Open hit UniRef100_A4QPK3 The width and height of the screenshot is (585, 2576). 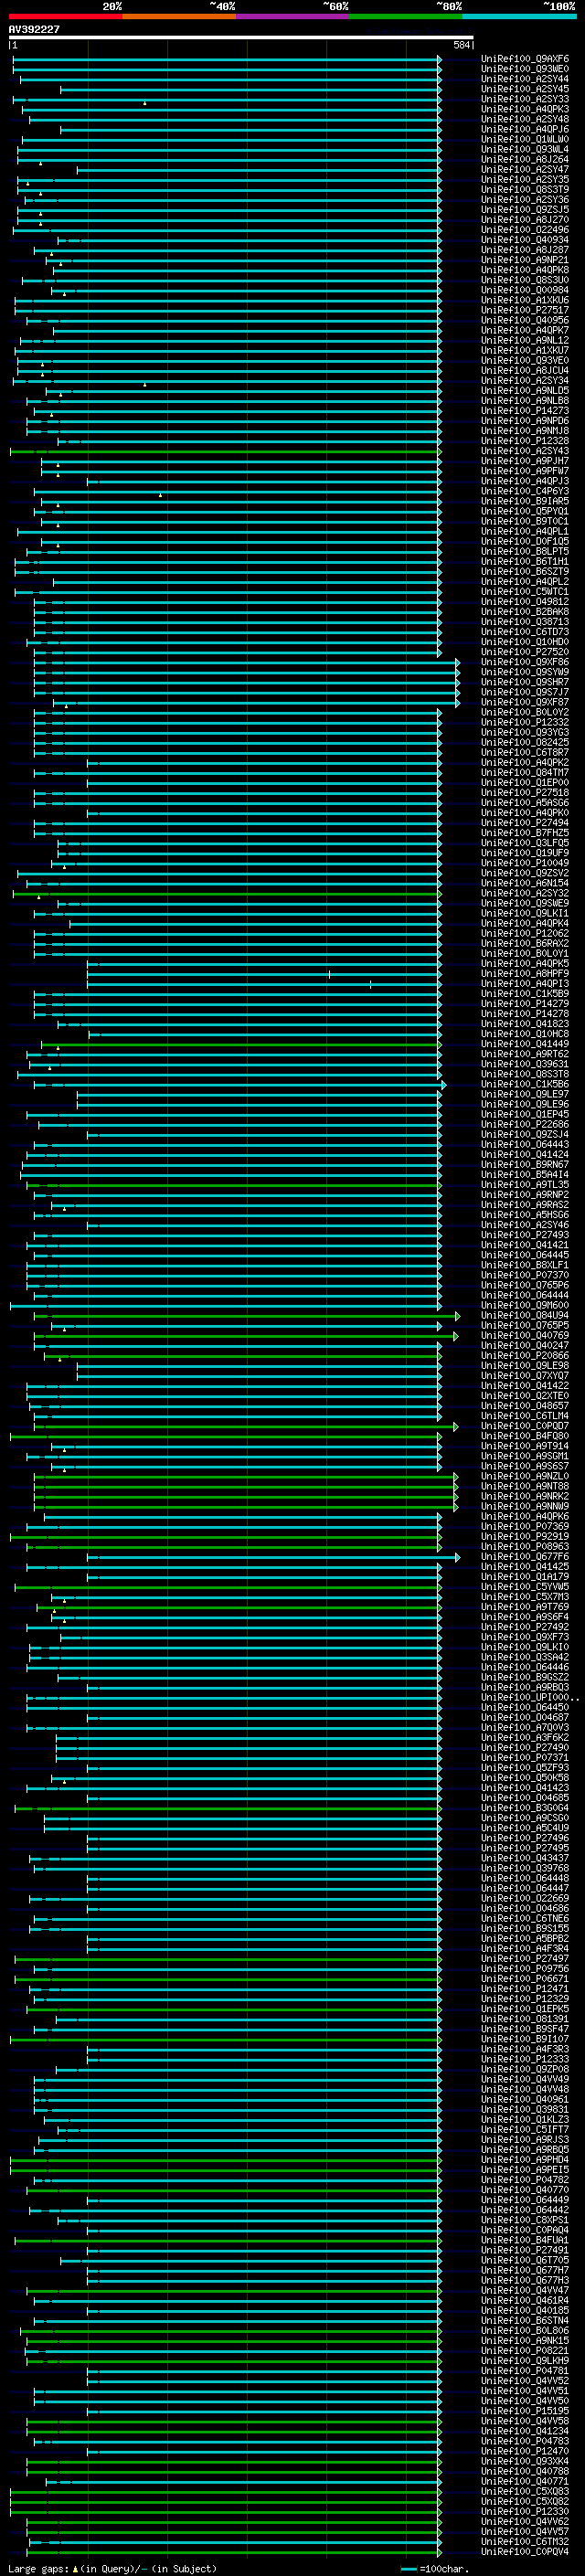pos(525,110)
